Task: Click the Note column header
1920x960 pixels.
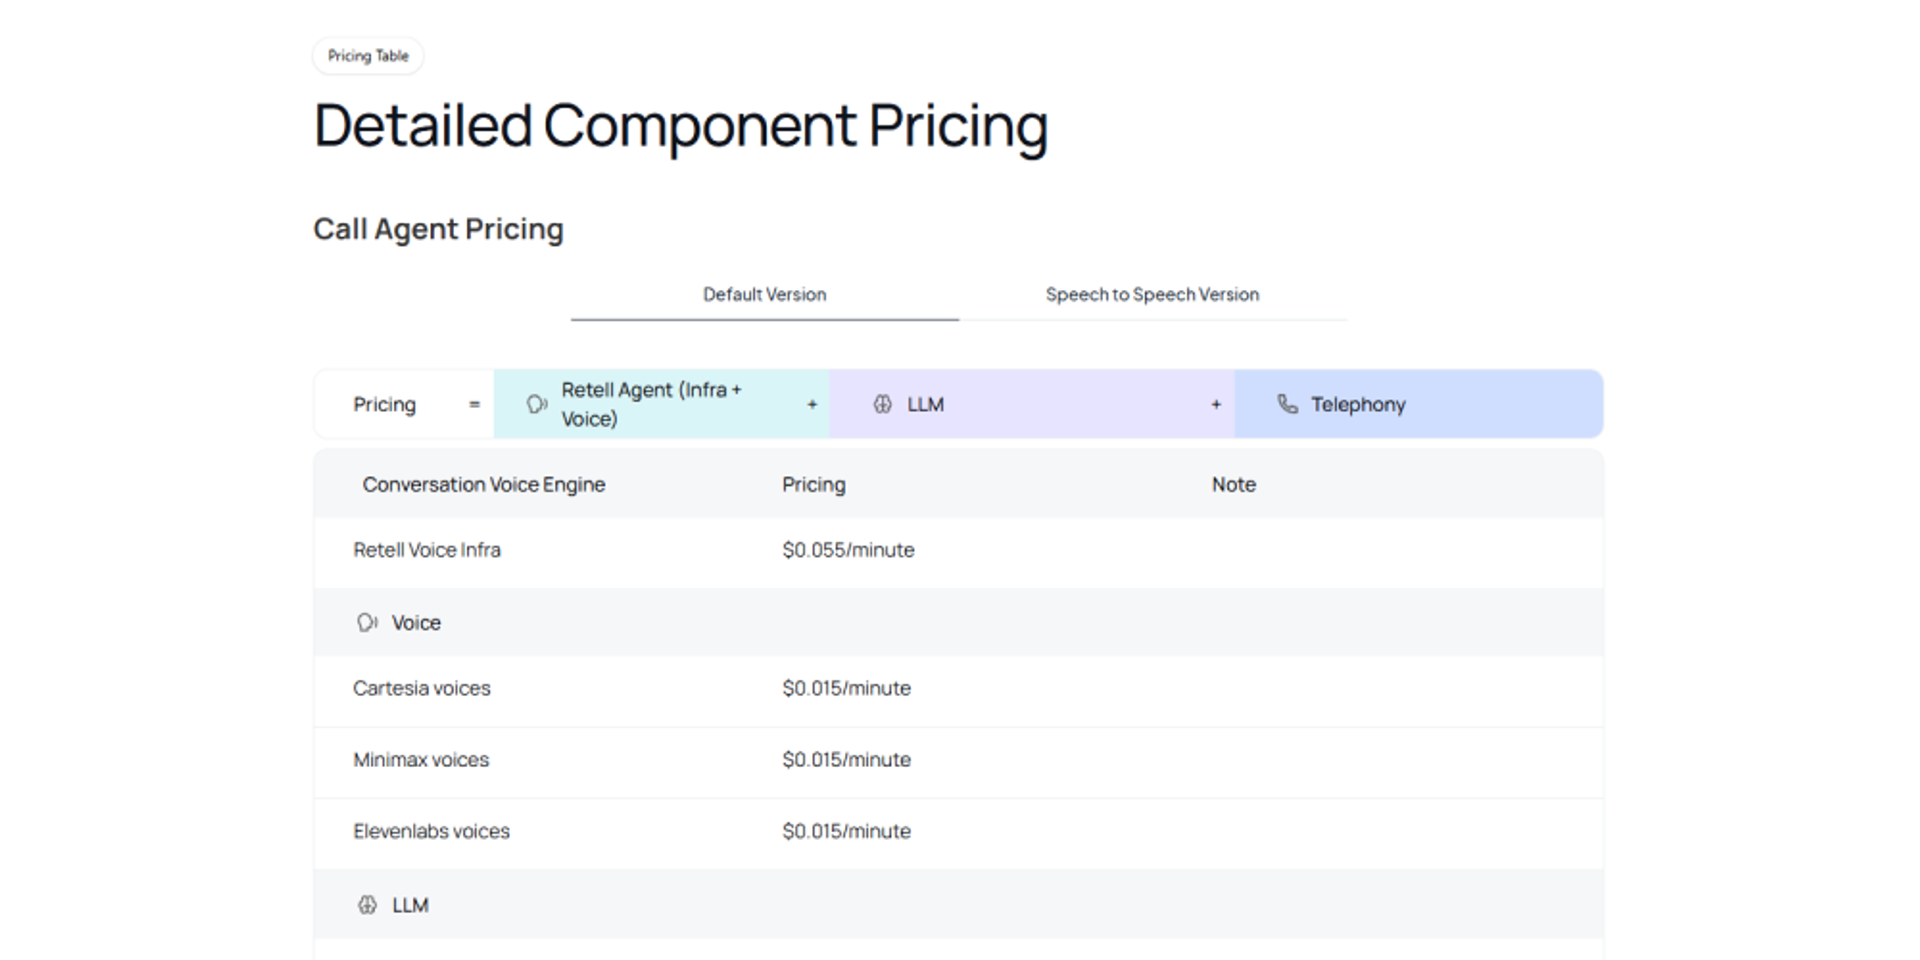Action: 1233,485
